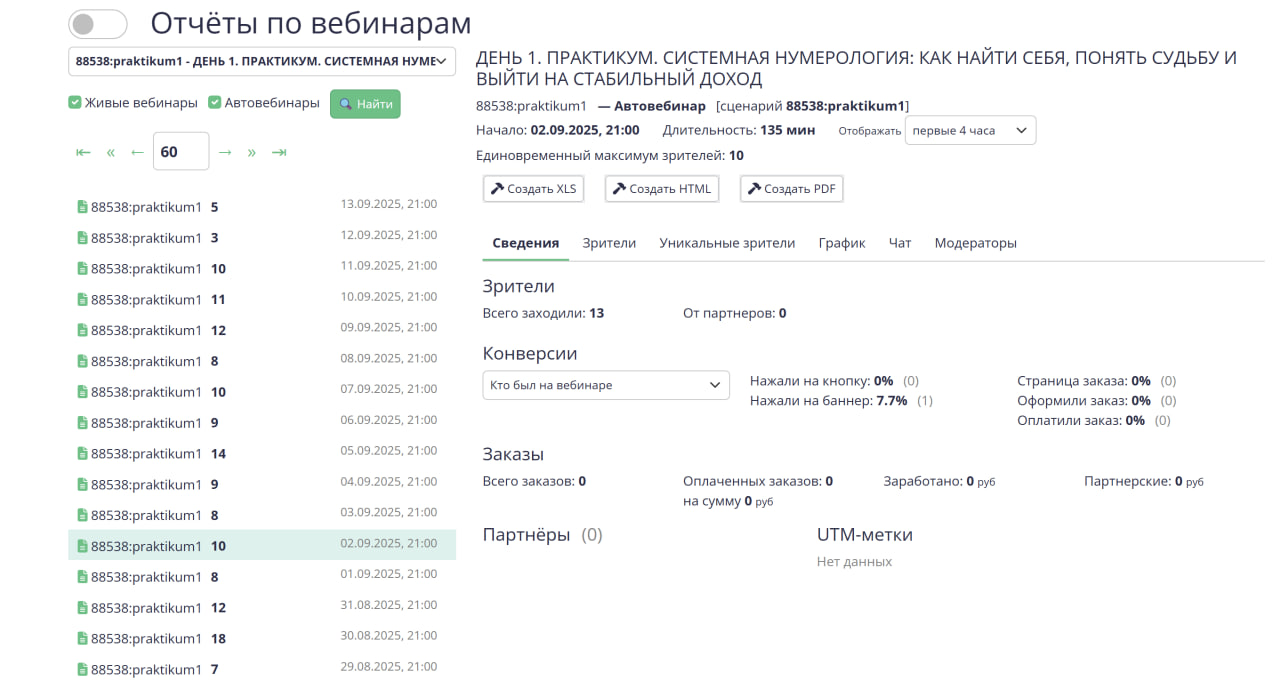Open the График tab
1280x681 pixels.
[841, 243]
